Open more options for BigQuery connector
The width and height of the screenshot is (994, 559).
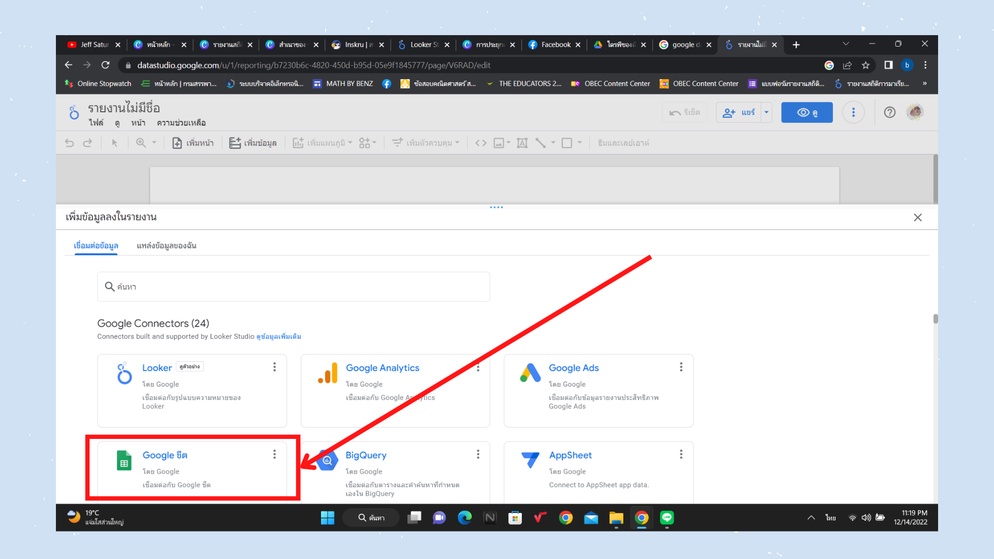478,454
